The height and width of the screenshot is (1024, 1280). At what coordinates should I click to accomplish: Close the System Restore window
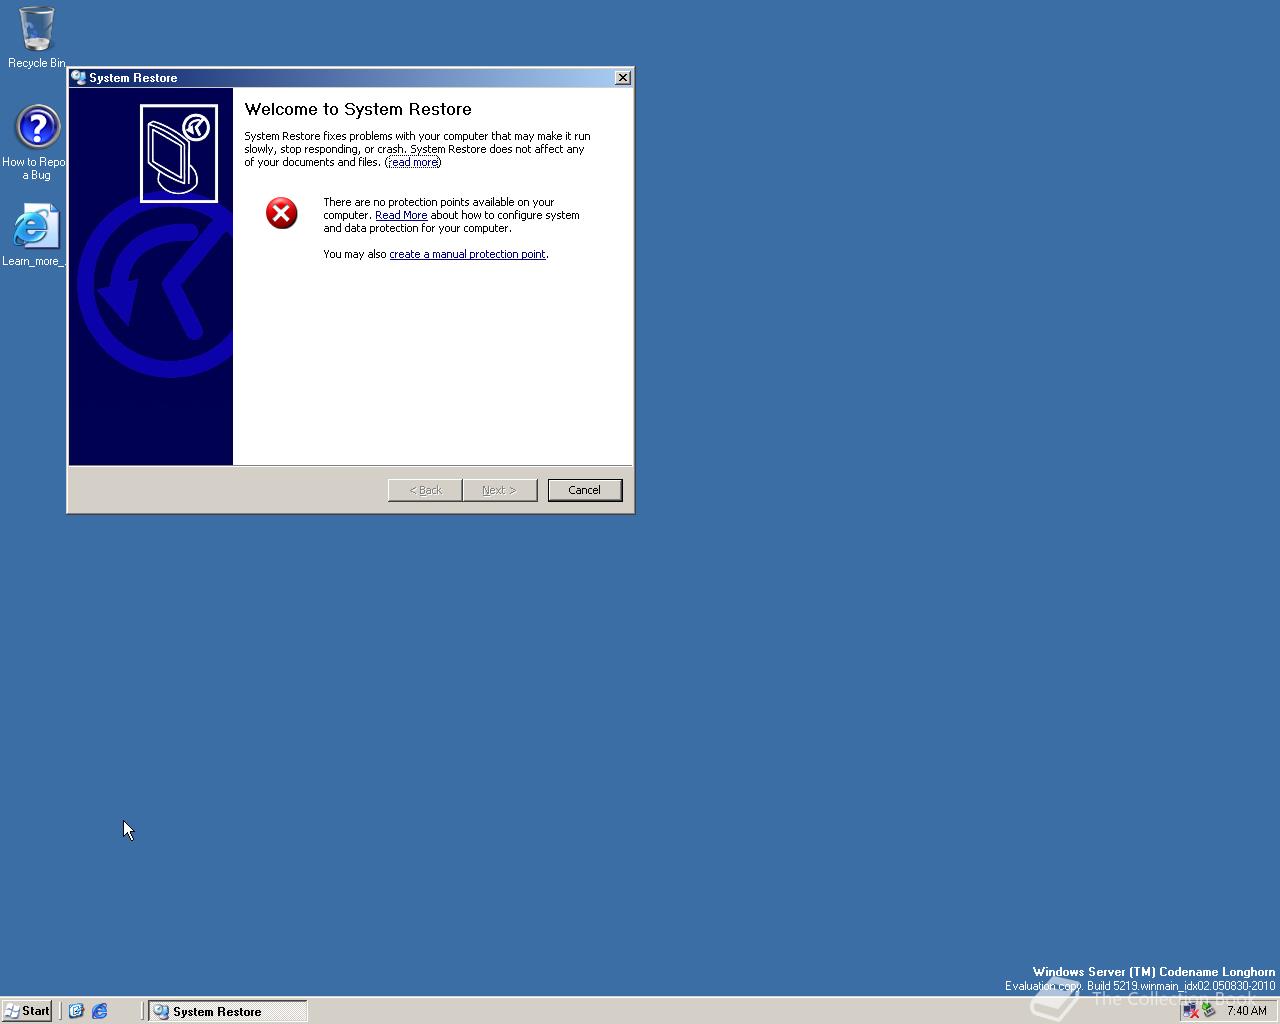622,77
